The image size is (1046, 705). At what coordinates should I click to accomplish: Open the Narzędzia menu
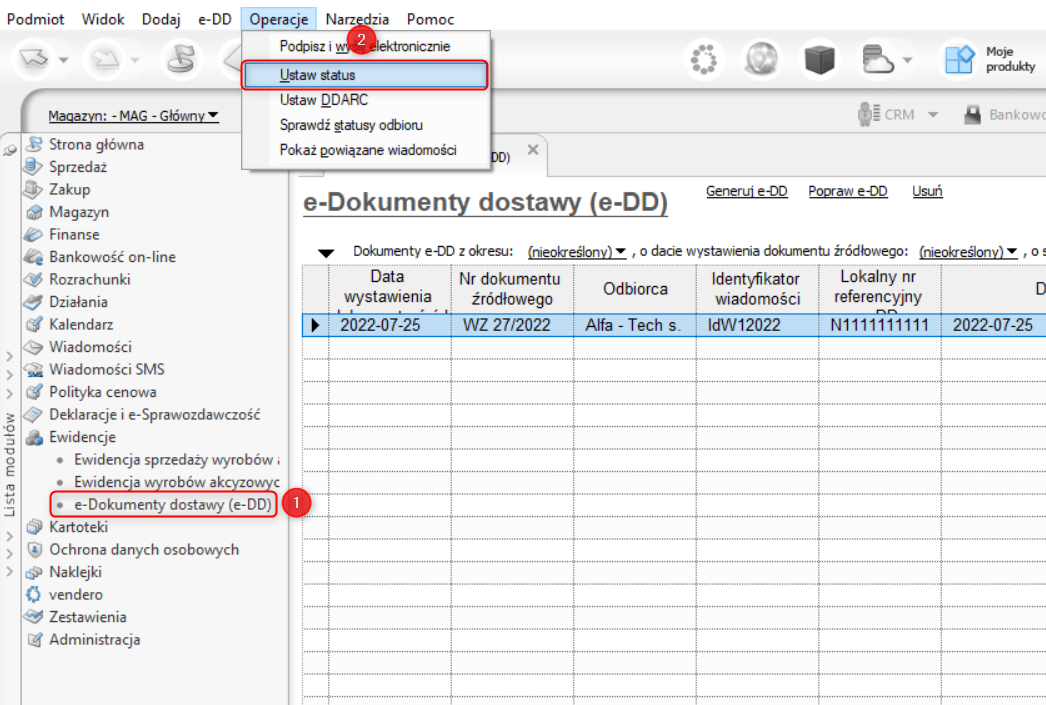point(357,19)
